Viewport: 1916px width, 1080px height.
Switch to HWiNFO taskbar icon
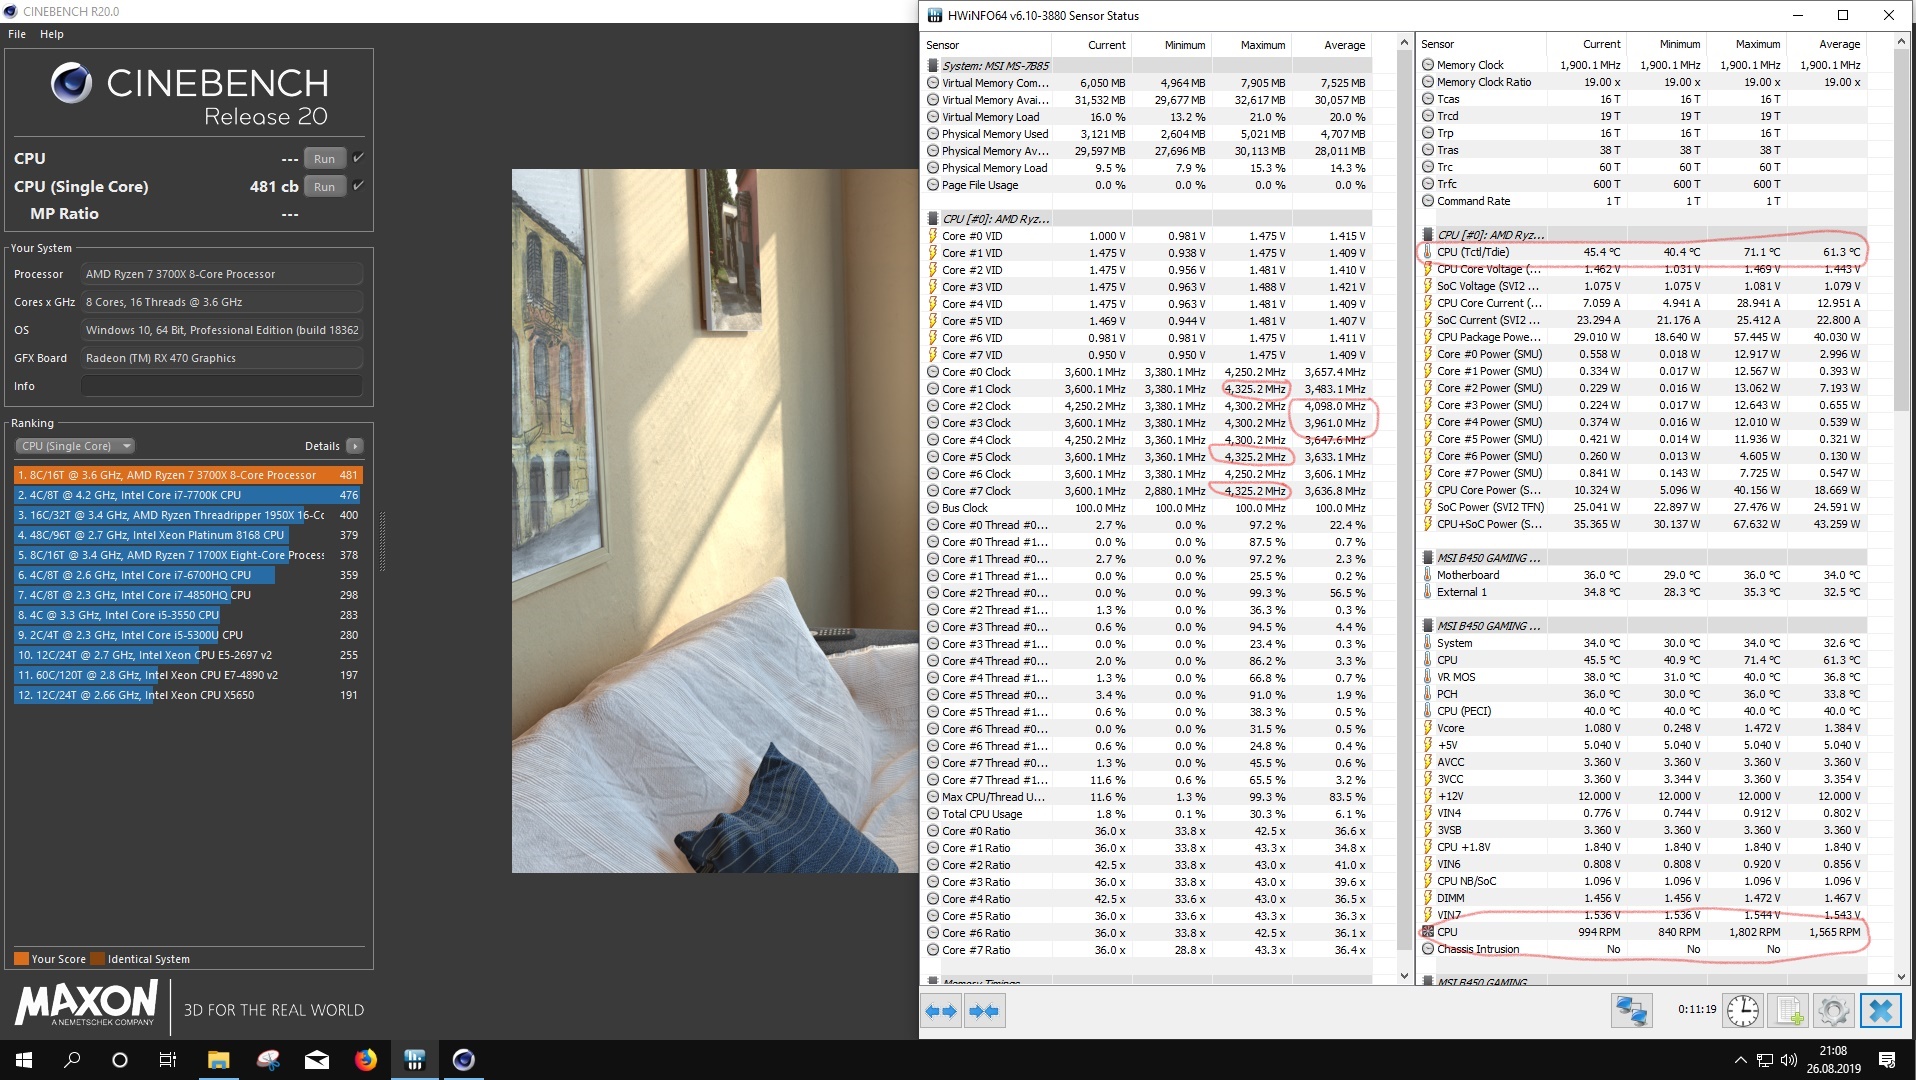(415, 1060)
